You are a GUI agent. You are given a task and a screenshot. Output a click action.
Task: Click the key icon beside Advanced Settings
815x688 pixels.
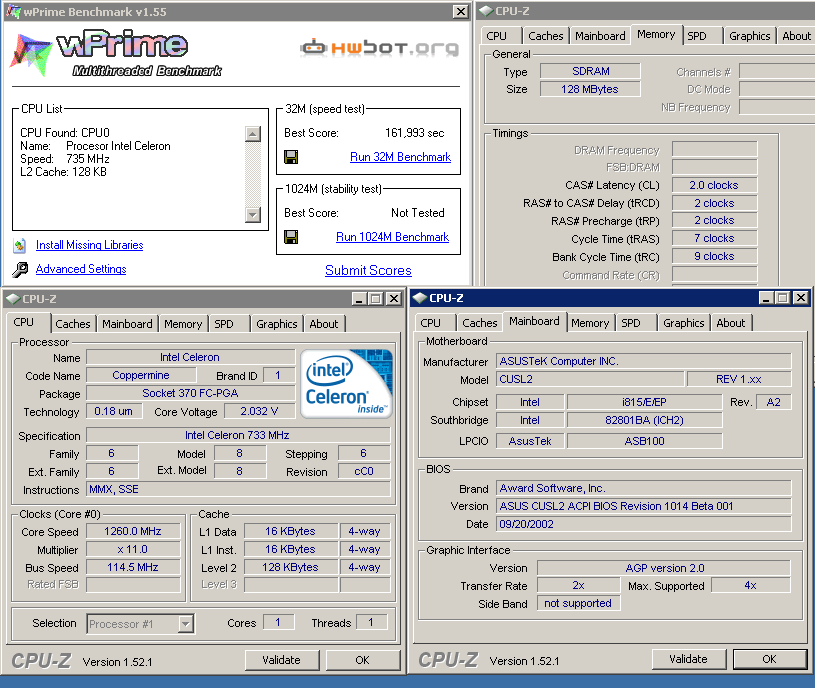point(20,269)
